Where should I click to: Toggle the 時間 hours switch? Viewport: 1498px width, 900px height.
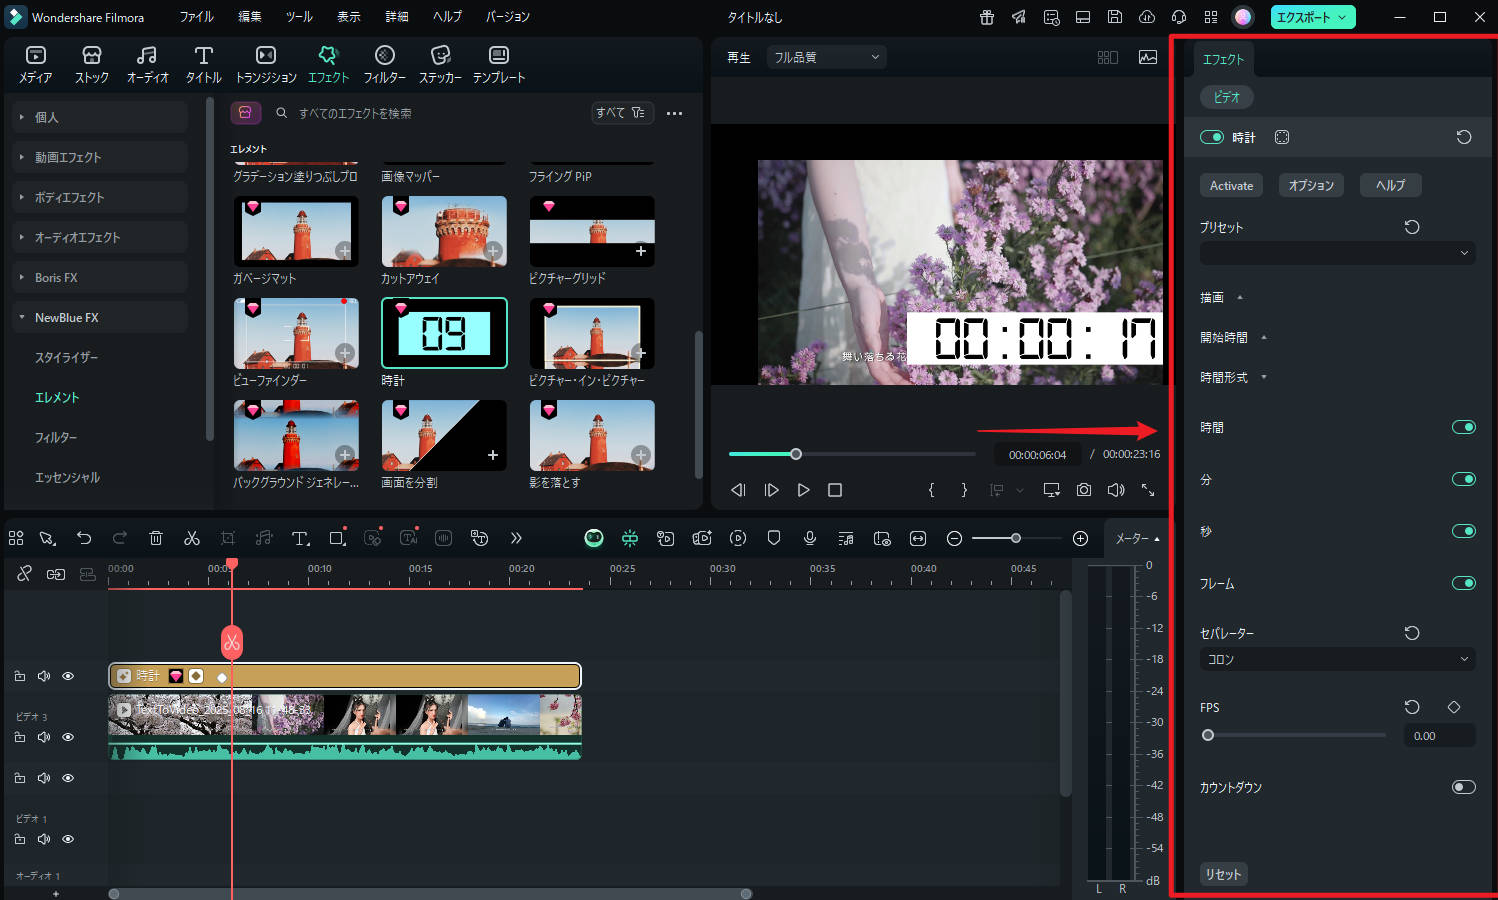coord(1464,427)
